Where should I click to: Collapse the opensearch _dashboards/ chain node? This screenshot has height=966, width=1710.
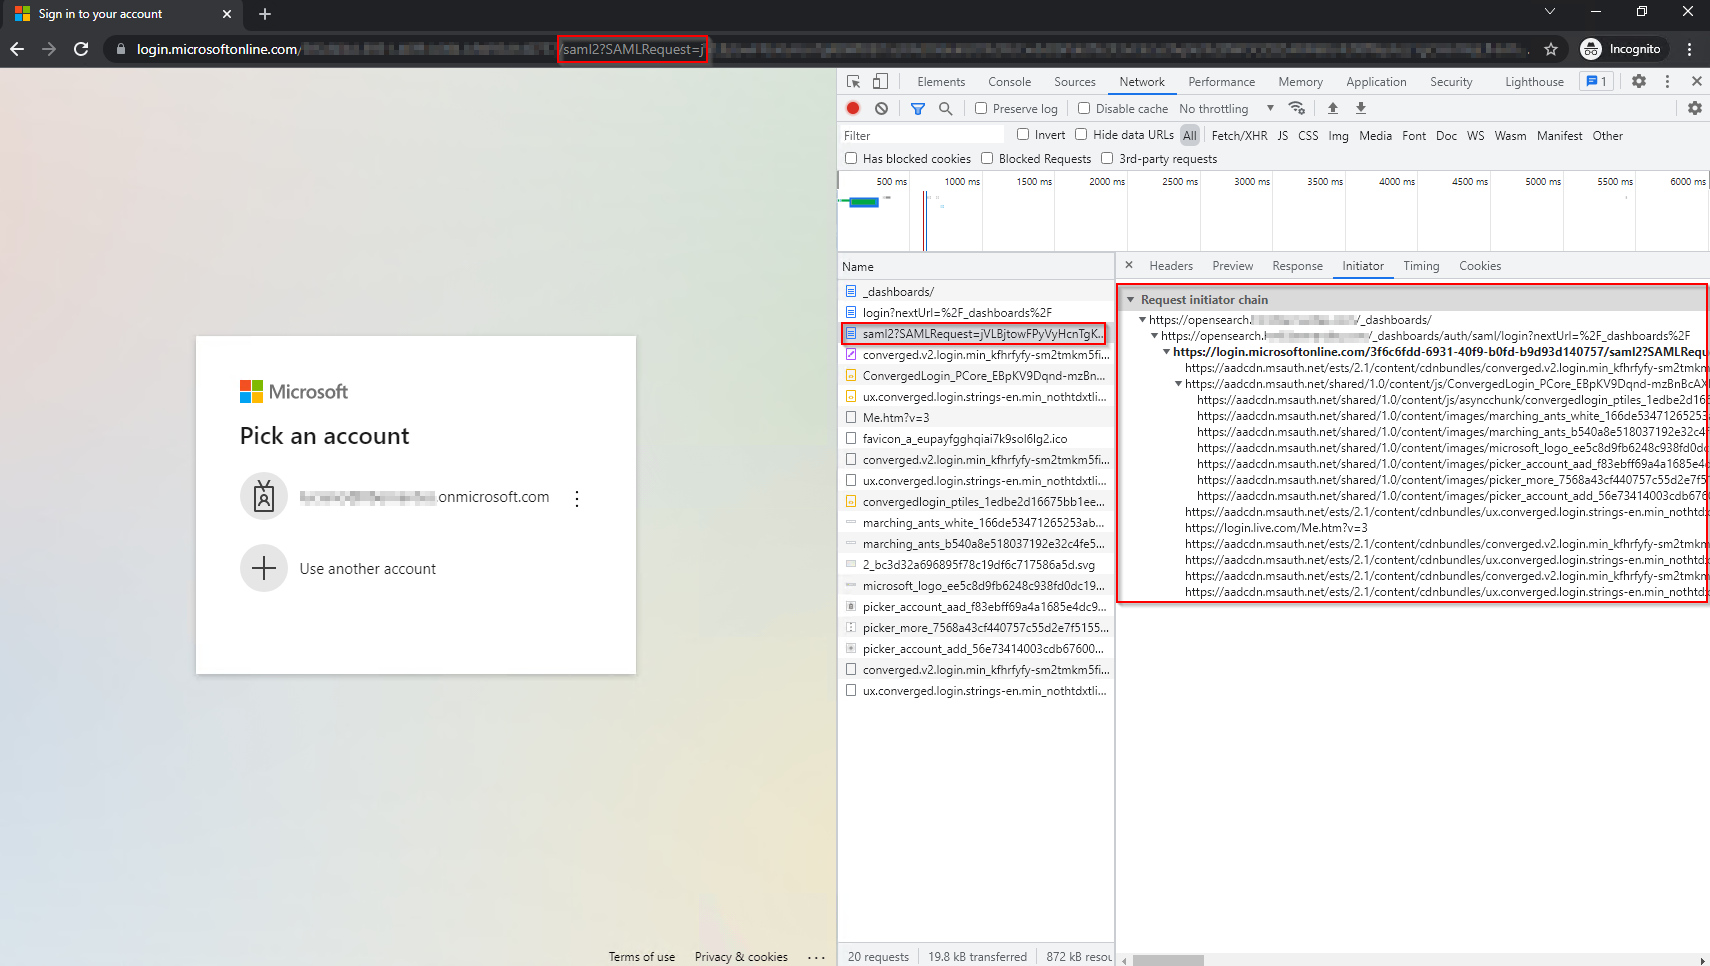1143,320
